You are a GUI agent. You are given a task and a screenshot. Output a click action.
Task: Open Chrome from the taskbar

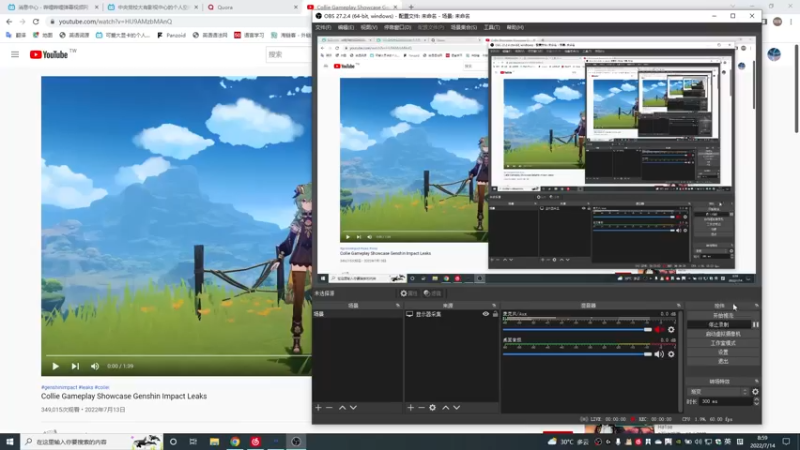click(235, 442)
